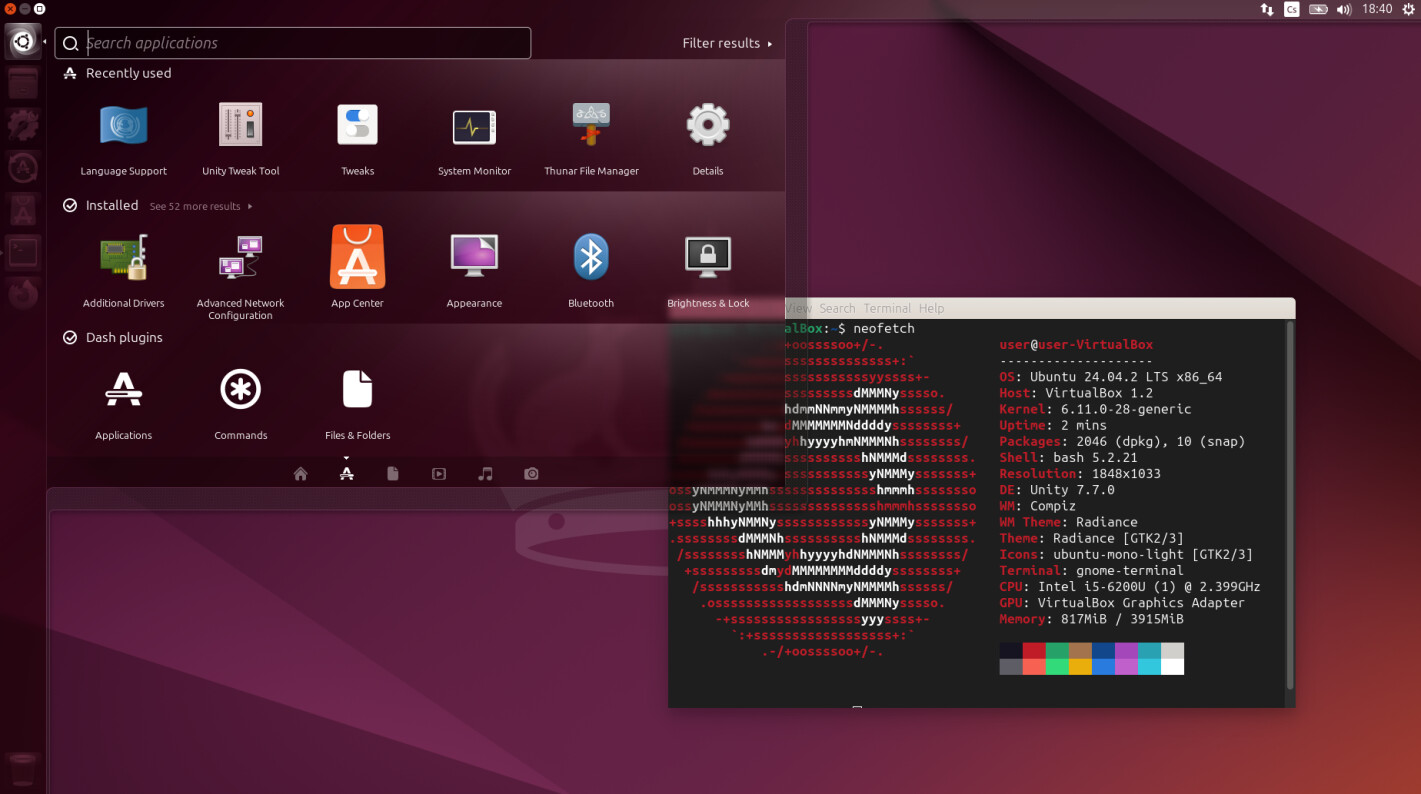Launch Unity Tweak Tool
This screenshot has height=794, width=1421.
(241, 127)
